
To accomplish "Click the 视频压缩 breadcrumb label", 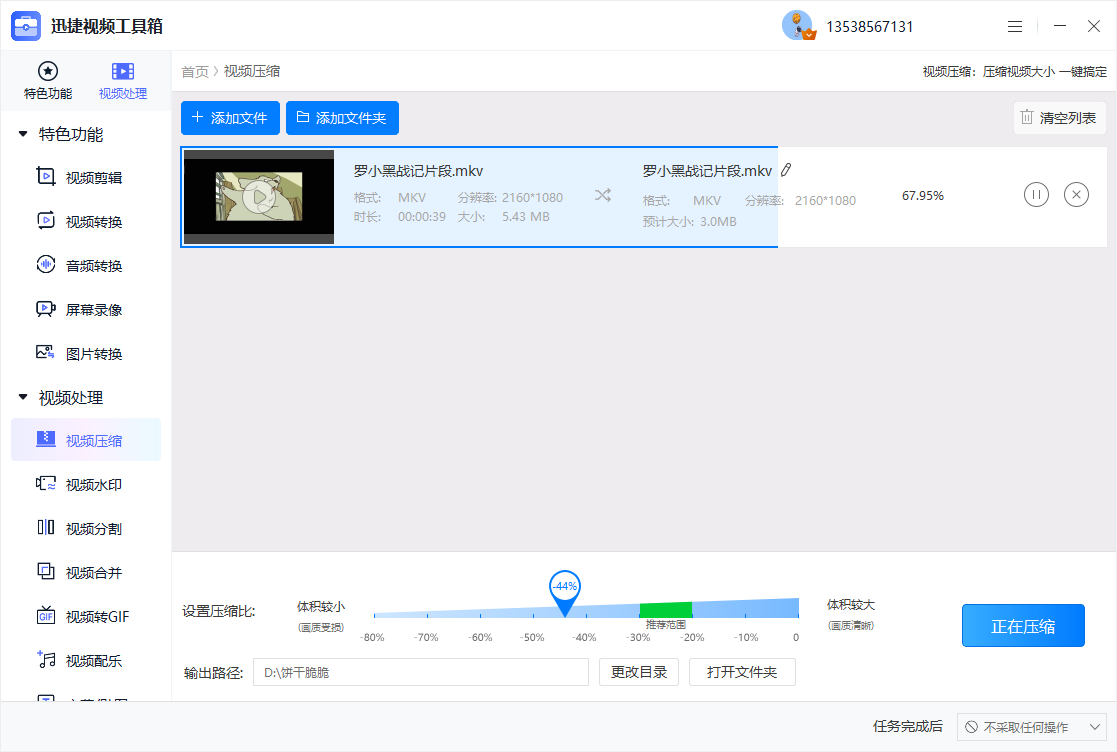I will (x=251, y=71).
